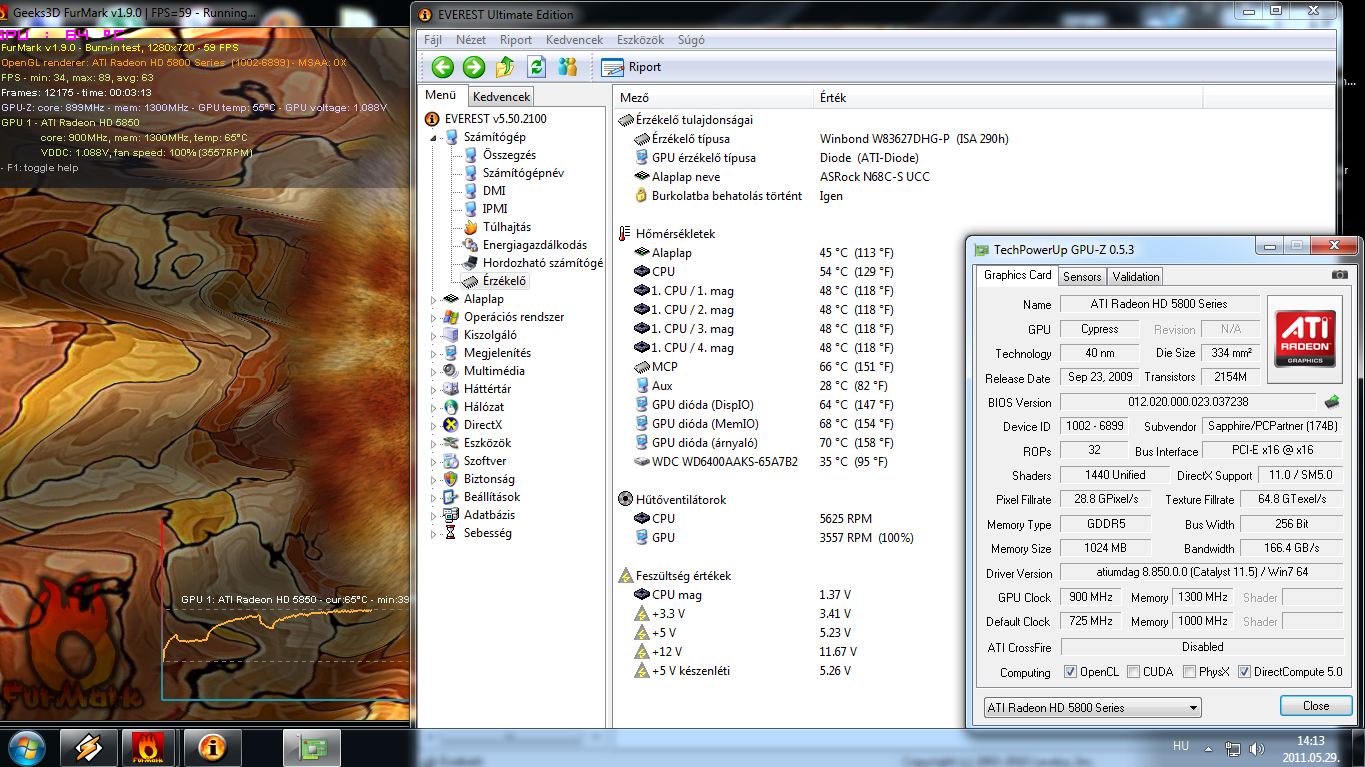The image size is (1365, 767).
Task: Click the Up-level arrow icon in EVEREST toolbar
Action: tap(505, 67)
